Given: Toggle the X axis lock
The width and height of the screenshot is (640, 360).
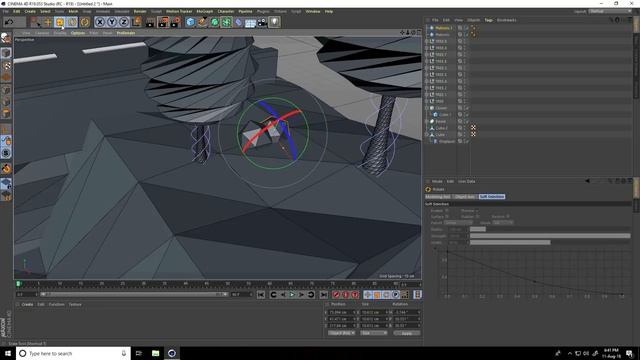Looking at the screenshot, I should (x=100, y=22).
